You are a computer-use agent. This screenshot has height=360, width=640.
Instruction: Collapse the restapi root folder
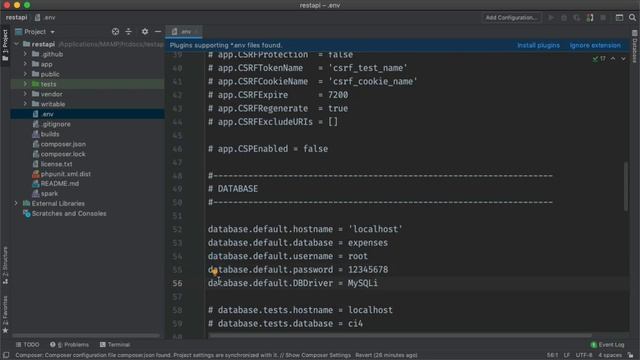16,44
